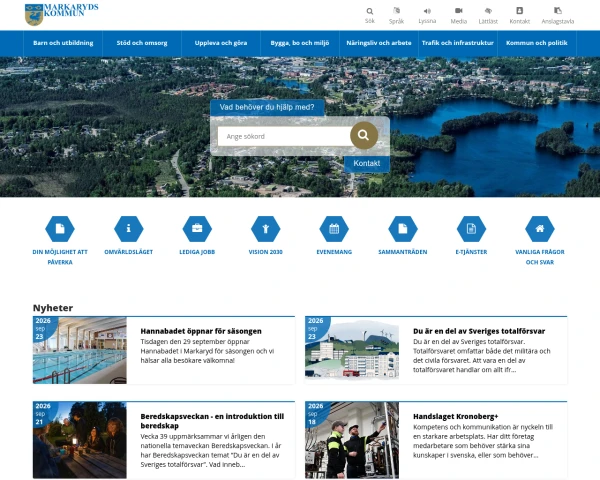This screenshot has width=600, height=480.
Task: Open Hannabadet öppnar för säsongen article
Action: (x=201, y=331)
